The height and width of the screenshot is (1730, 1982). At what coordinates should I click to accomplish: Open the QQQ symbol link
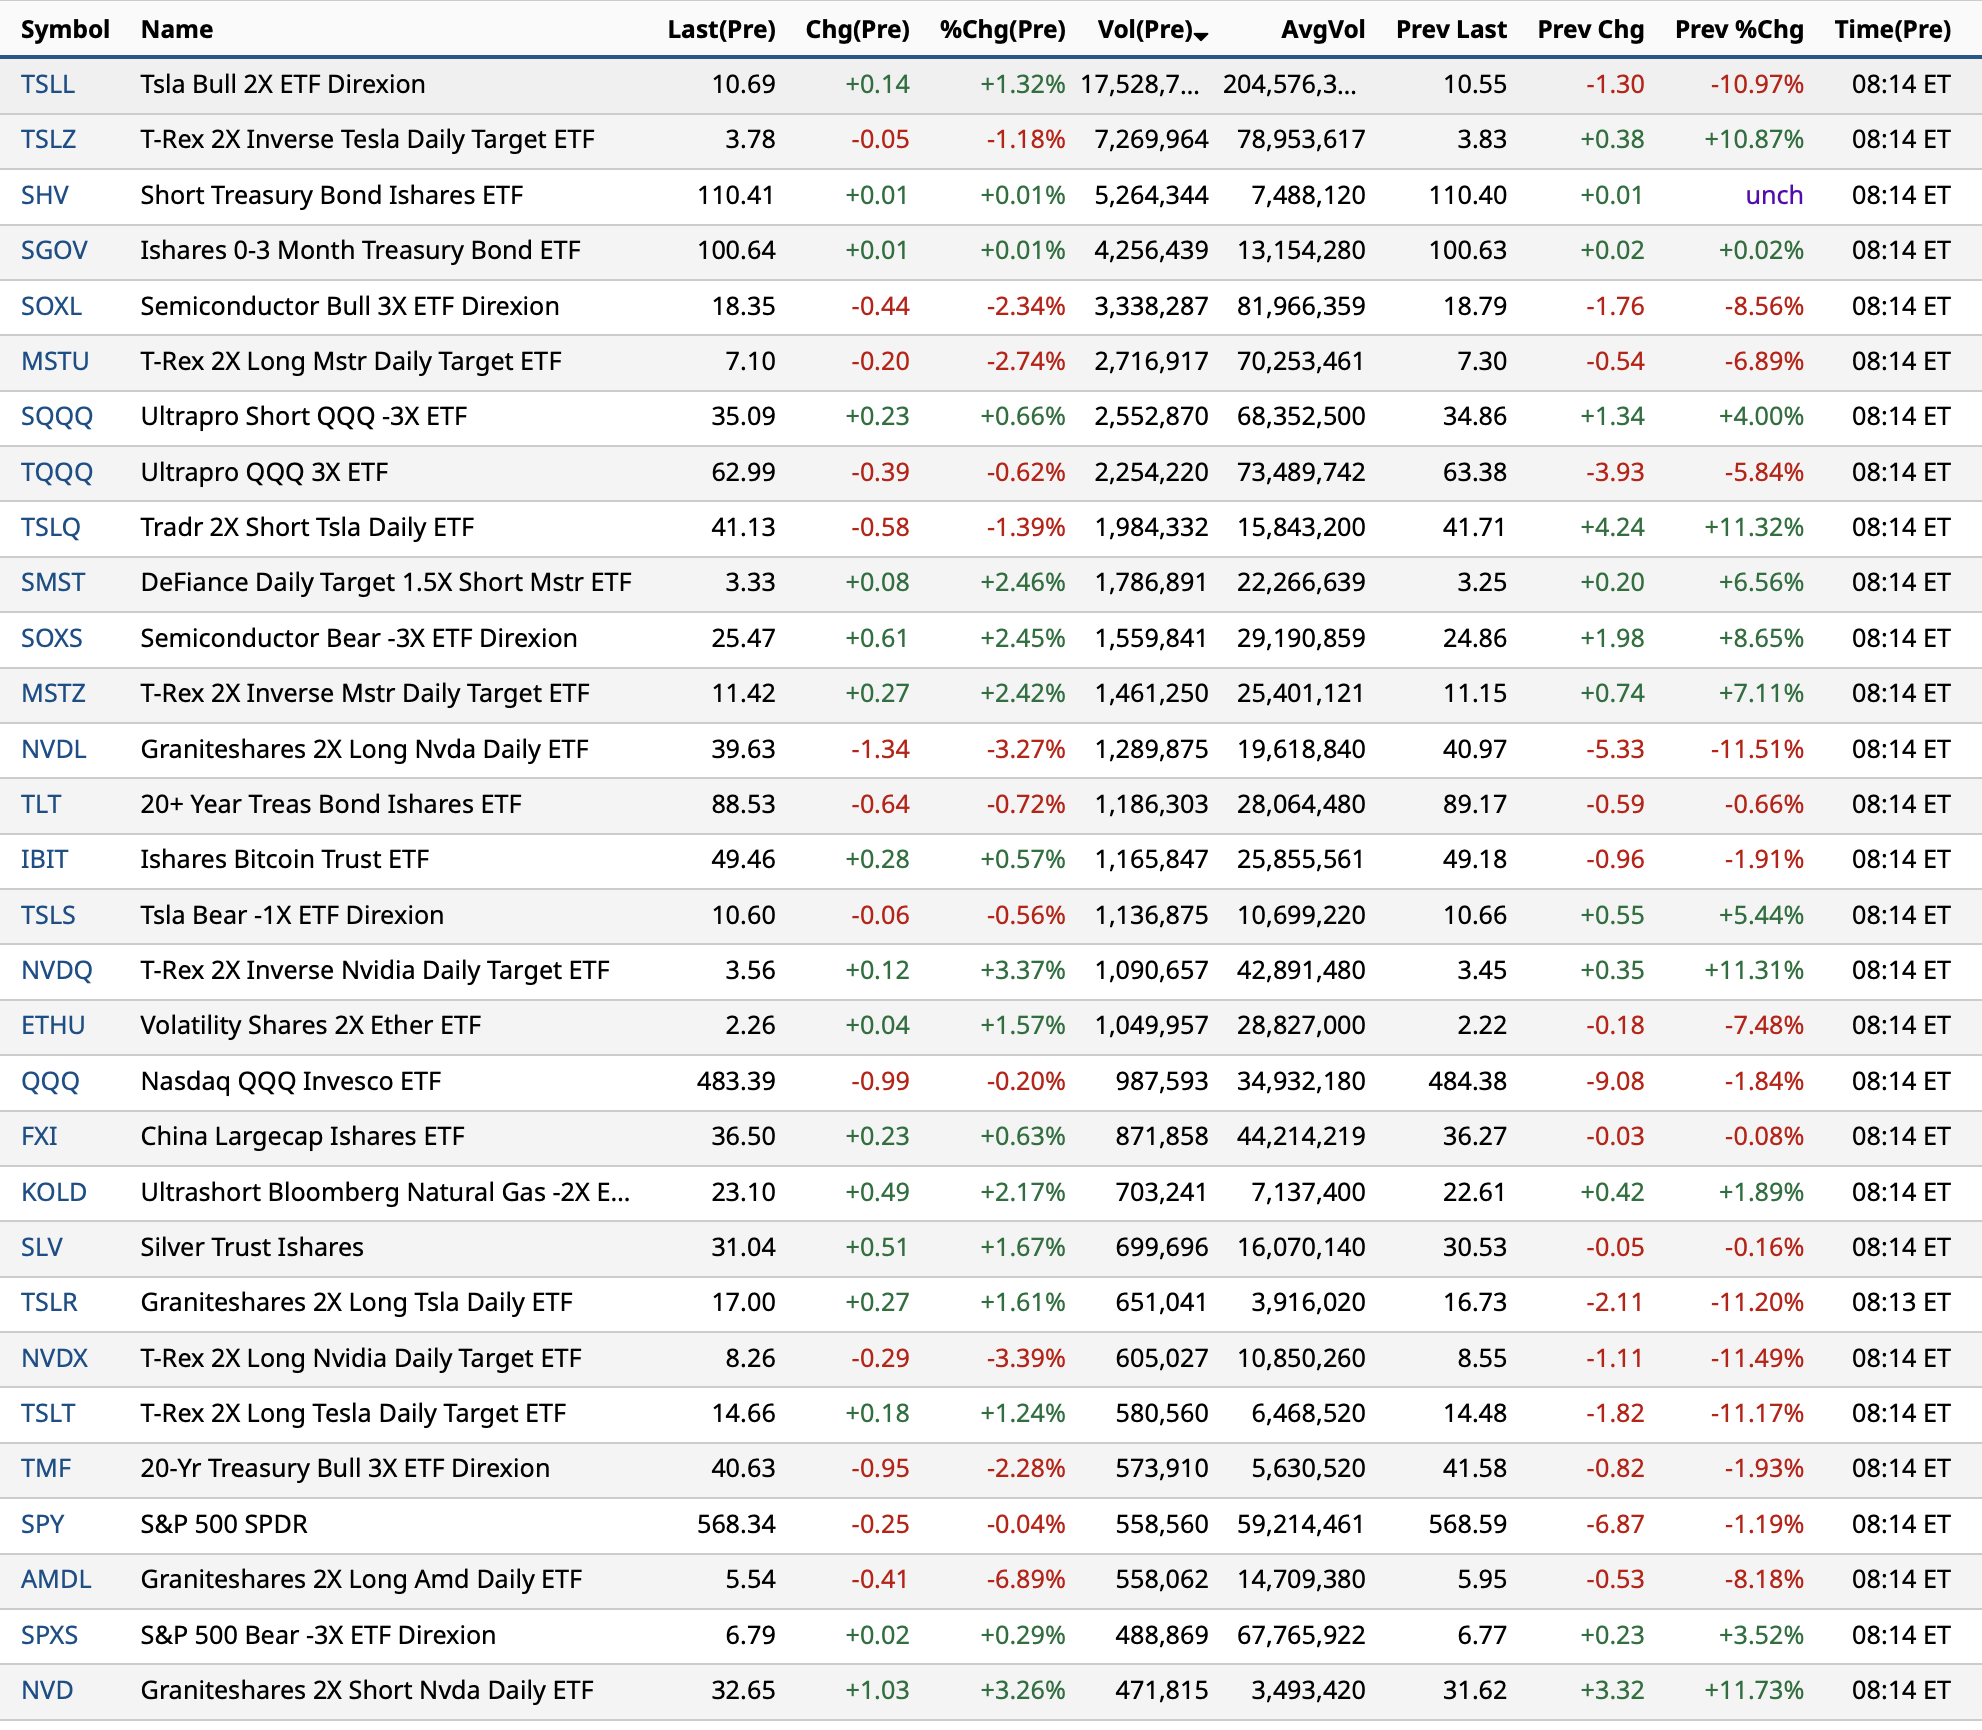pos(50,1081)
